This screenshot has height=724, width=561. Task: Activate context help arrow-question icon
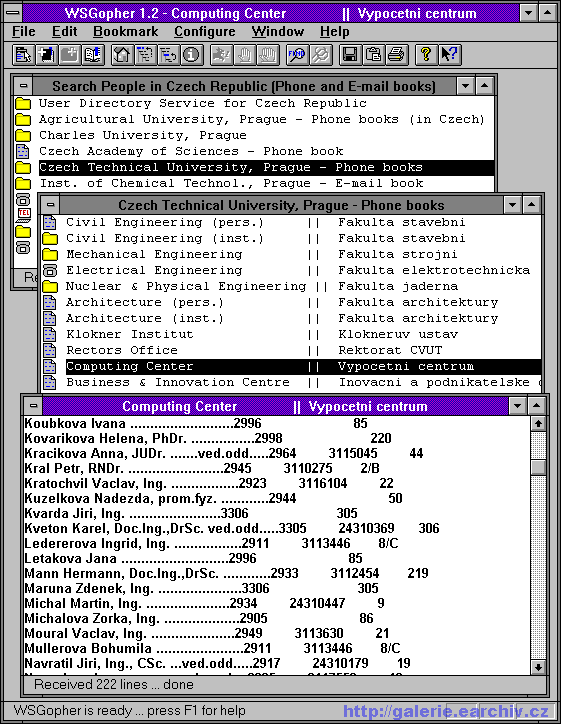coord(449,55)
